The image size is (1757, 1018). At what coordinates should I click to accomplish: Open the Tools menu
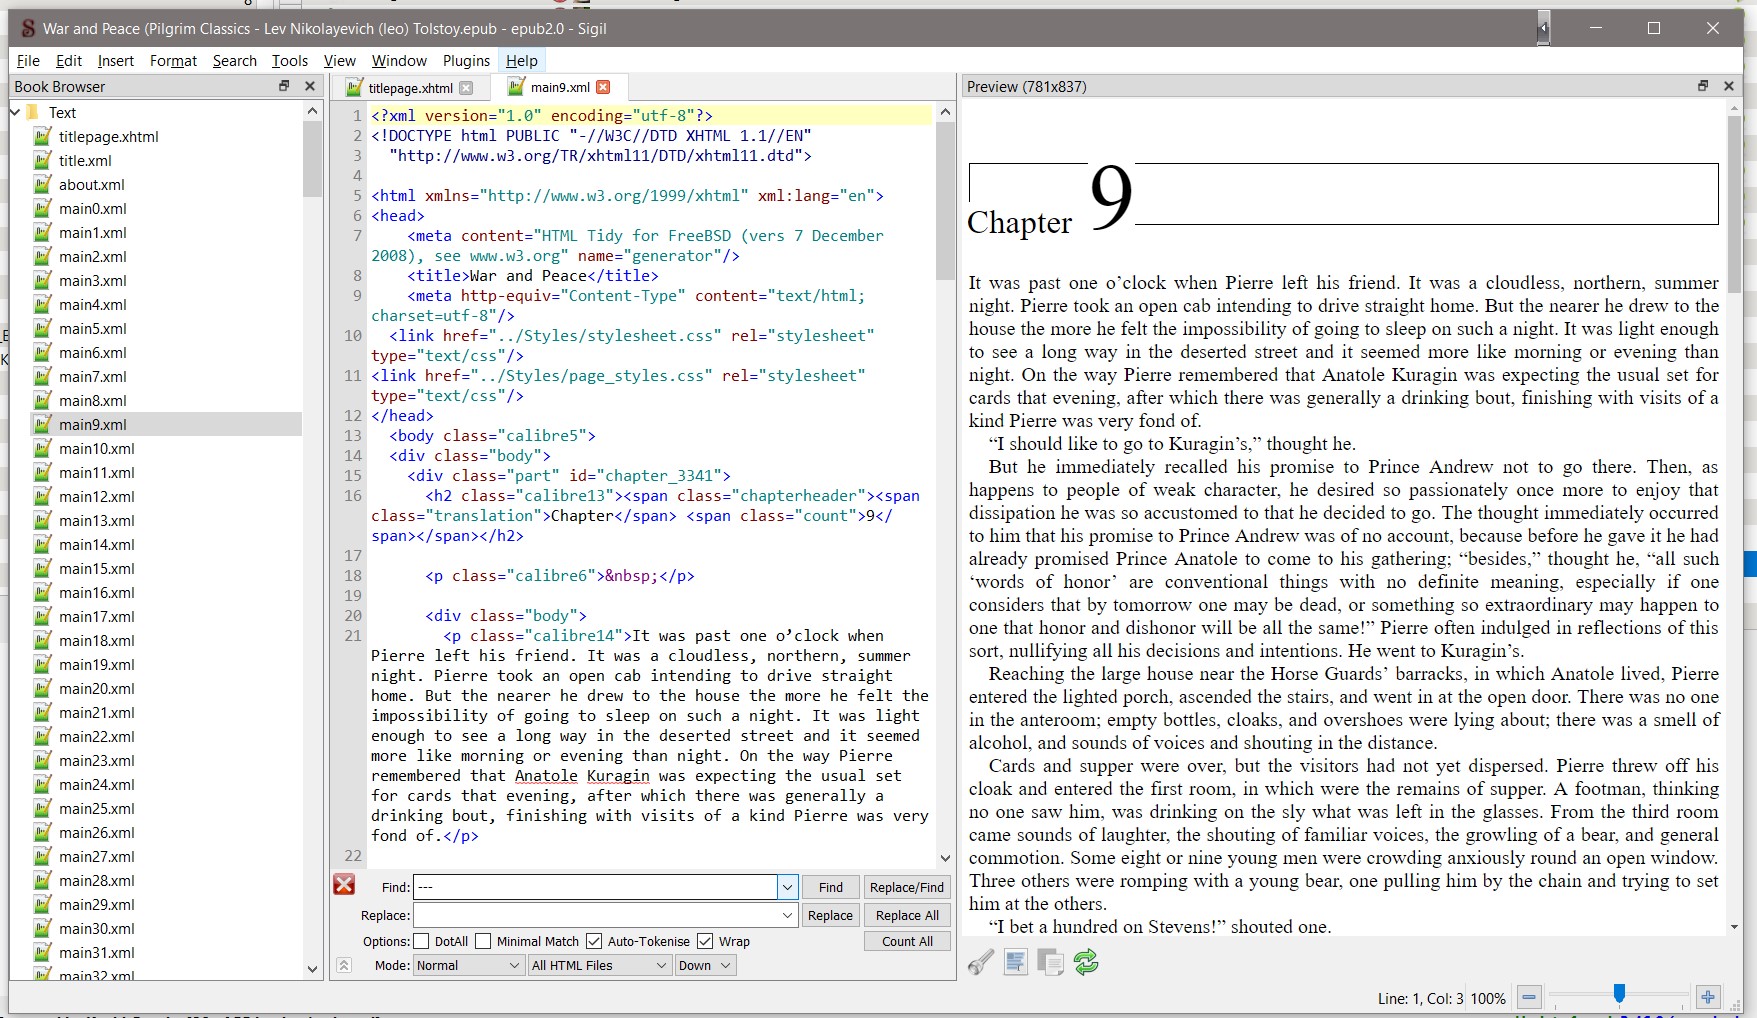click(290, 61)
